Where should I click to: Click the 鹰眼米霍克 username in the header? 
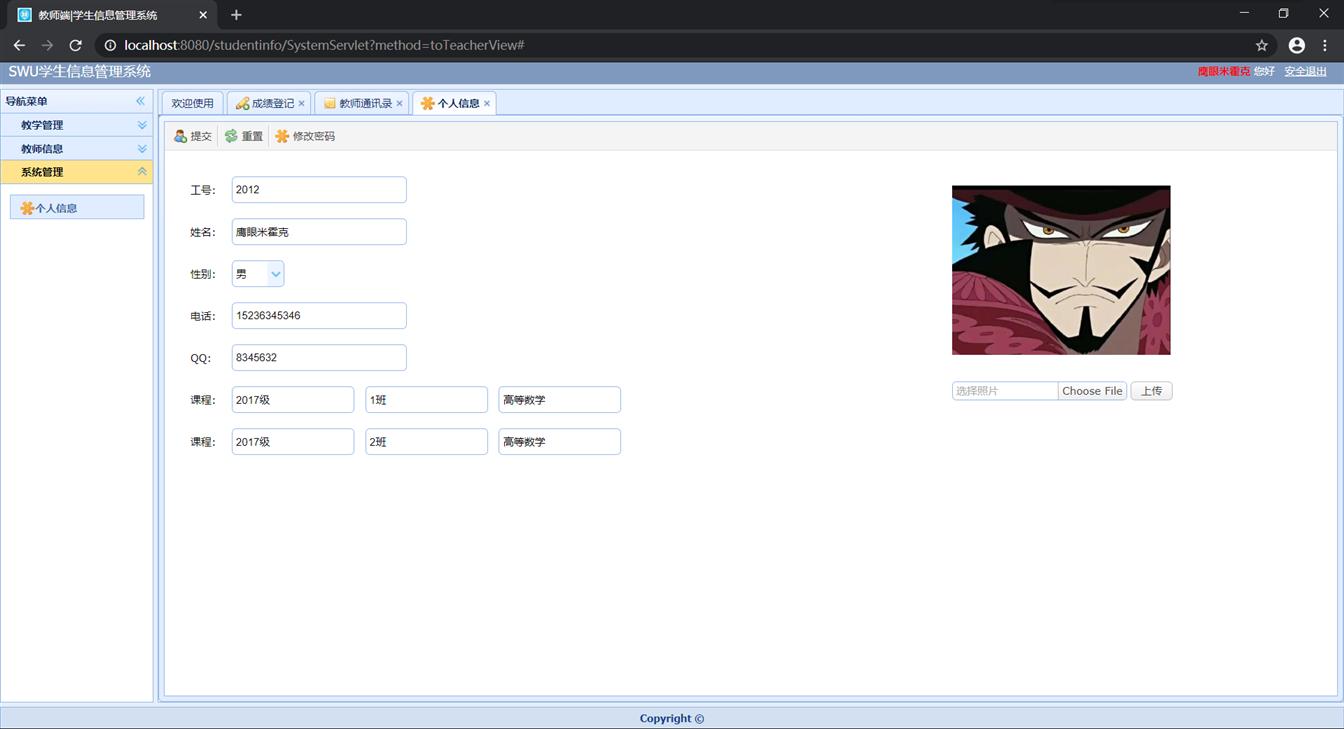point(1224,72)
